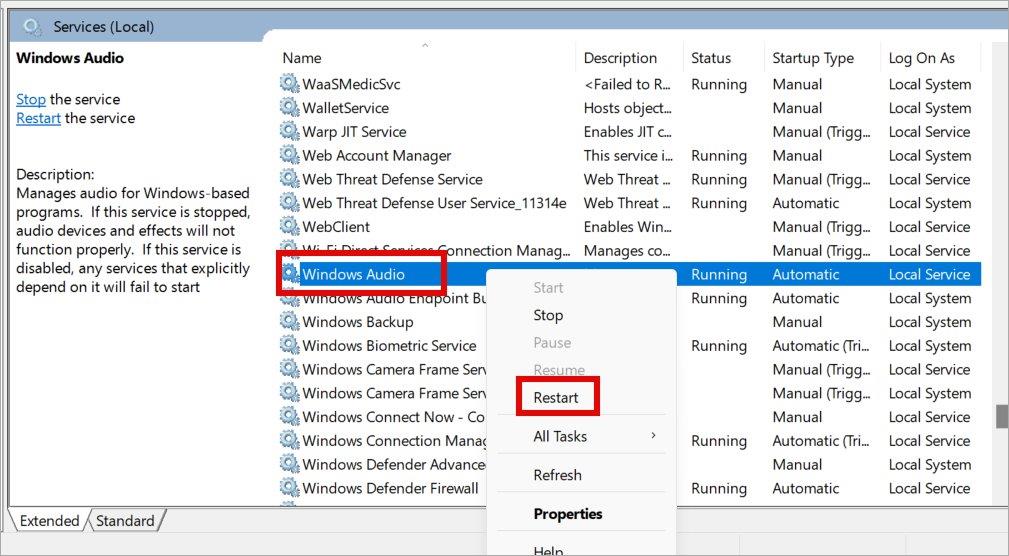Select the WebClient service name
Viewport: 1009px width, 556px height.
coord(336,227)
